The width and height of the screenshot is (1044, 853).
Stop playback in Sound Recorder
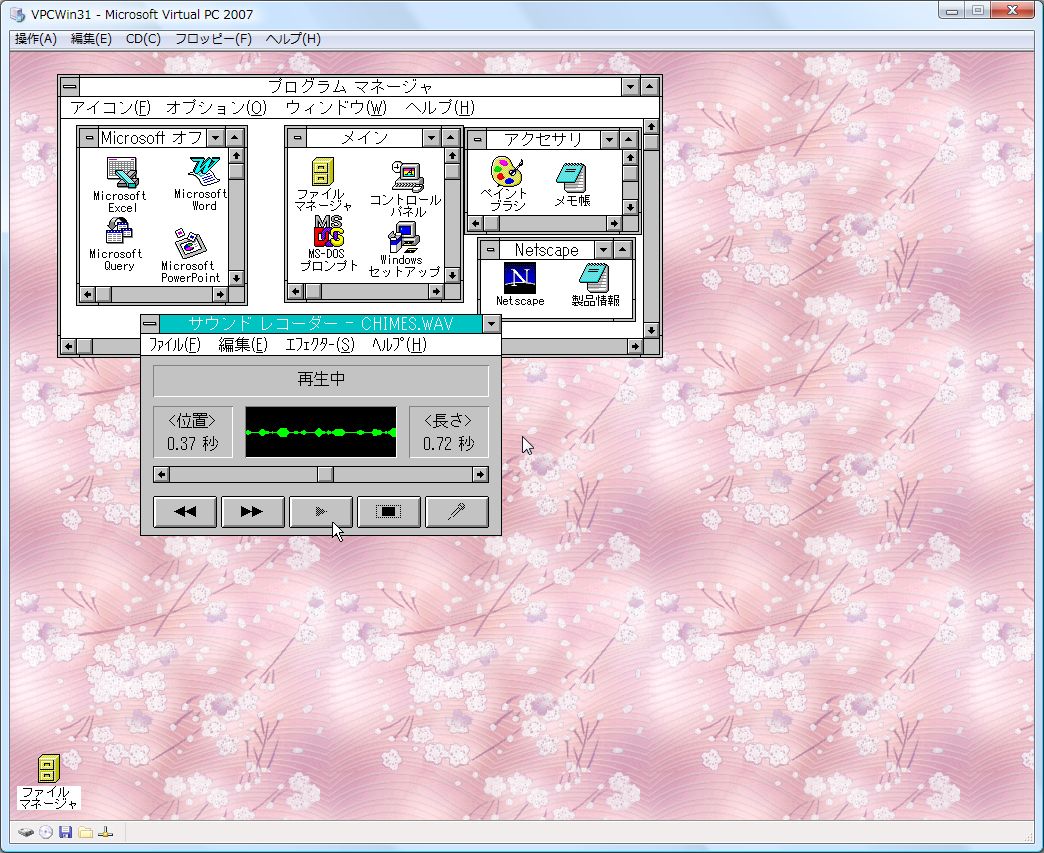388,512
